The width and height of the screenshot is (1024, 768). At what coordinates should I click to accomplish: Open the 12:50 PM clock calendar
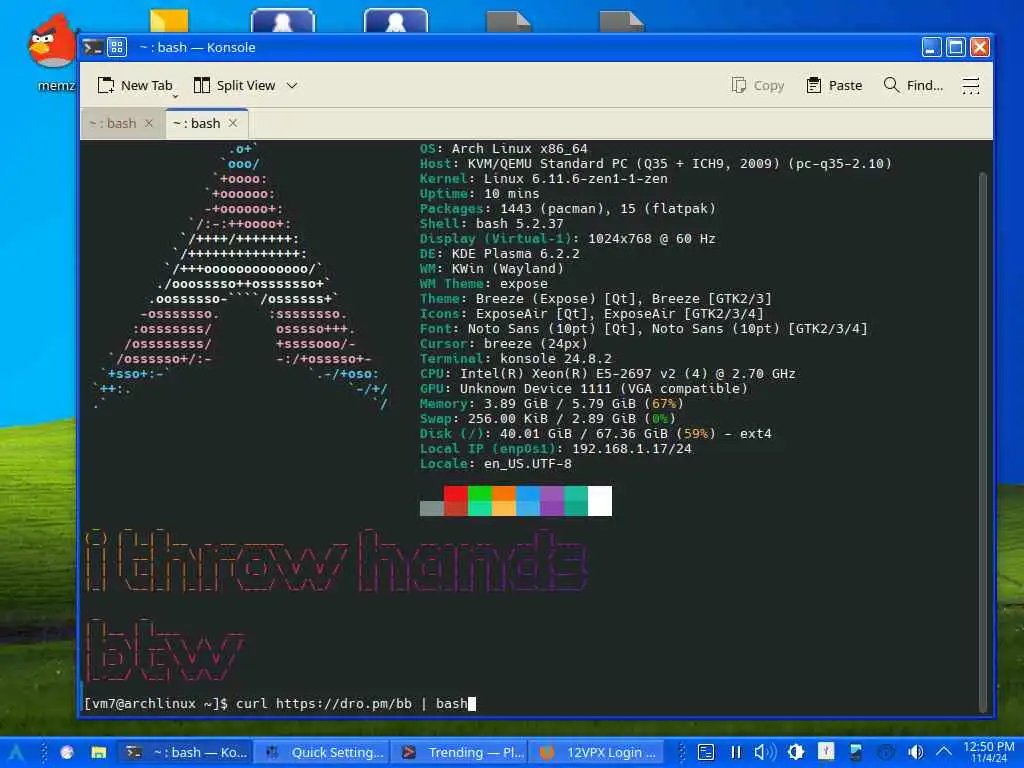[989, 752]
